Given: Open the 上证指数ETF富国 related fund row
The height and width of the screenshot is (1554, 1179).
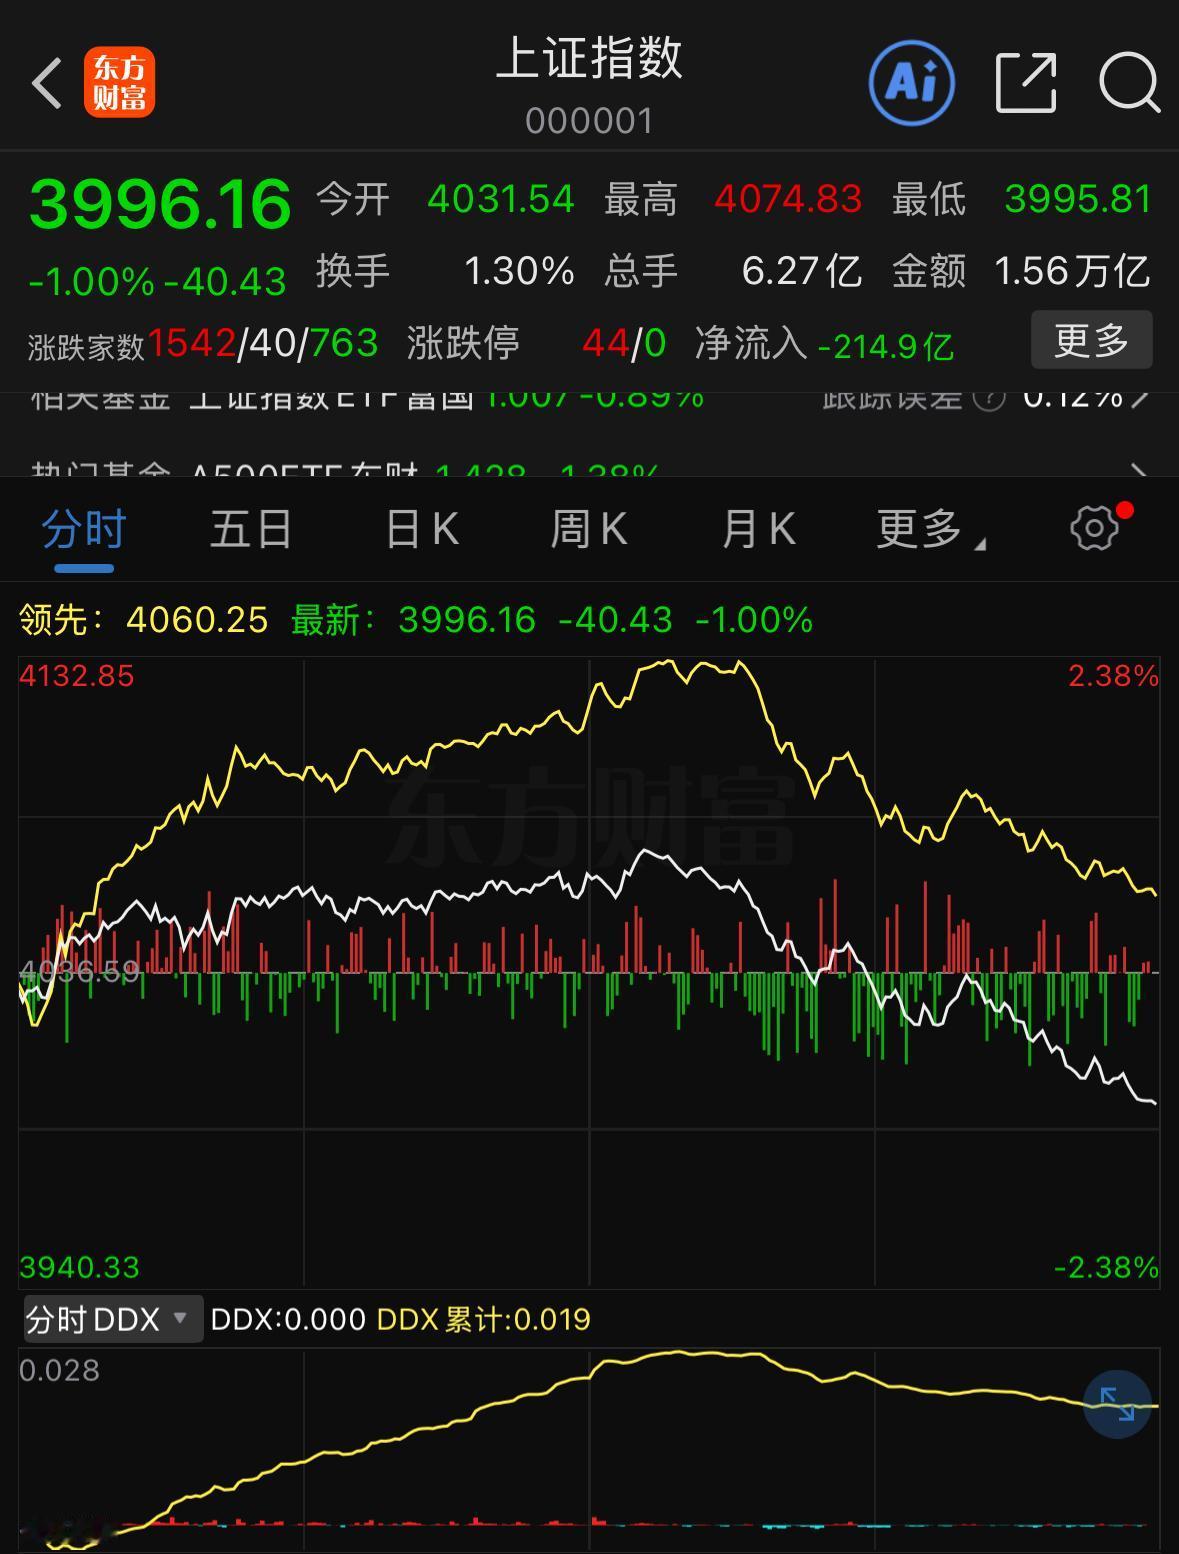Looking at the screenshot, I should (589, 400).
